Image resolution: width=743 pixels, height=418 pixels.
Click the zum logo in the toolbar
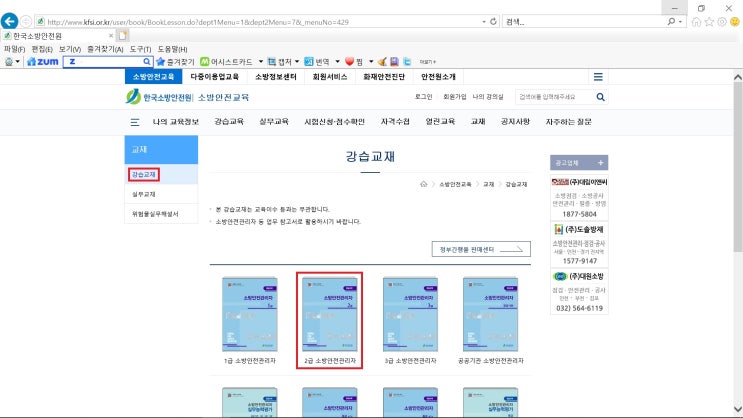tap(43, 62)
